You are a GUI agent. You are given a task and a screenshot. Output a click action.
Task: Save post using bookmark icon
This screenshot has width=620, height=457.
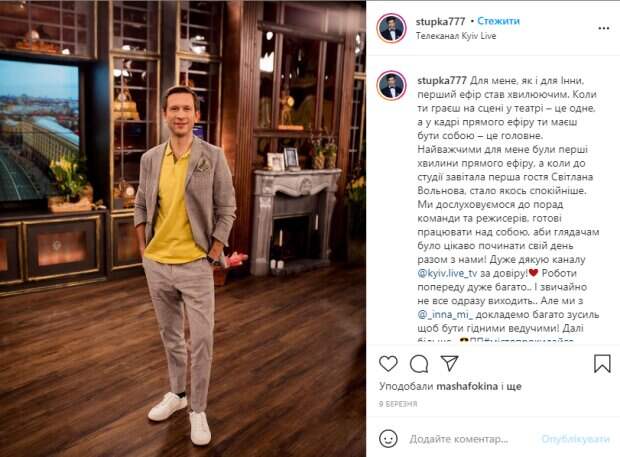[x=602, y=363]
